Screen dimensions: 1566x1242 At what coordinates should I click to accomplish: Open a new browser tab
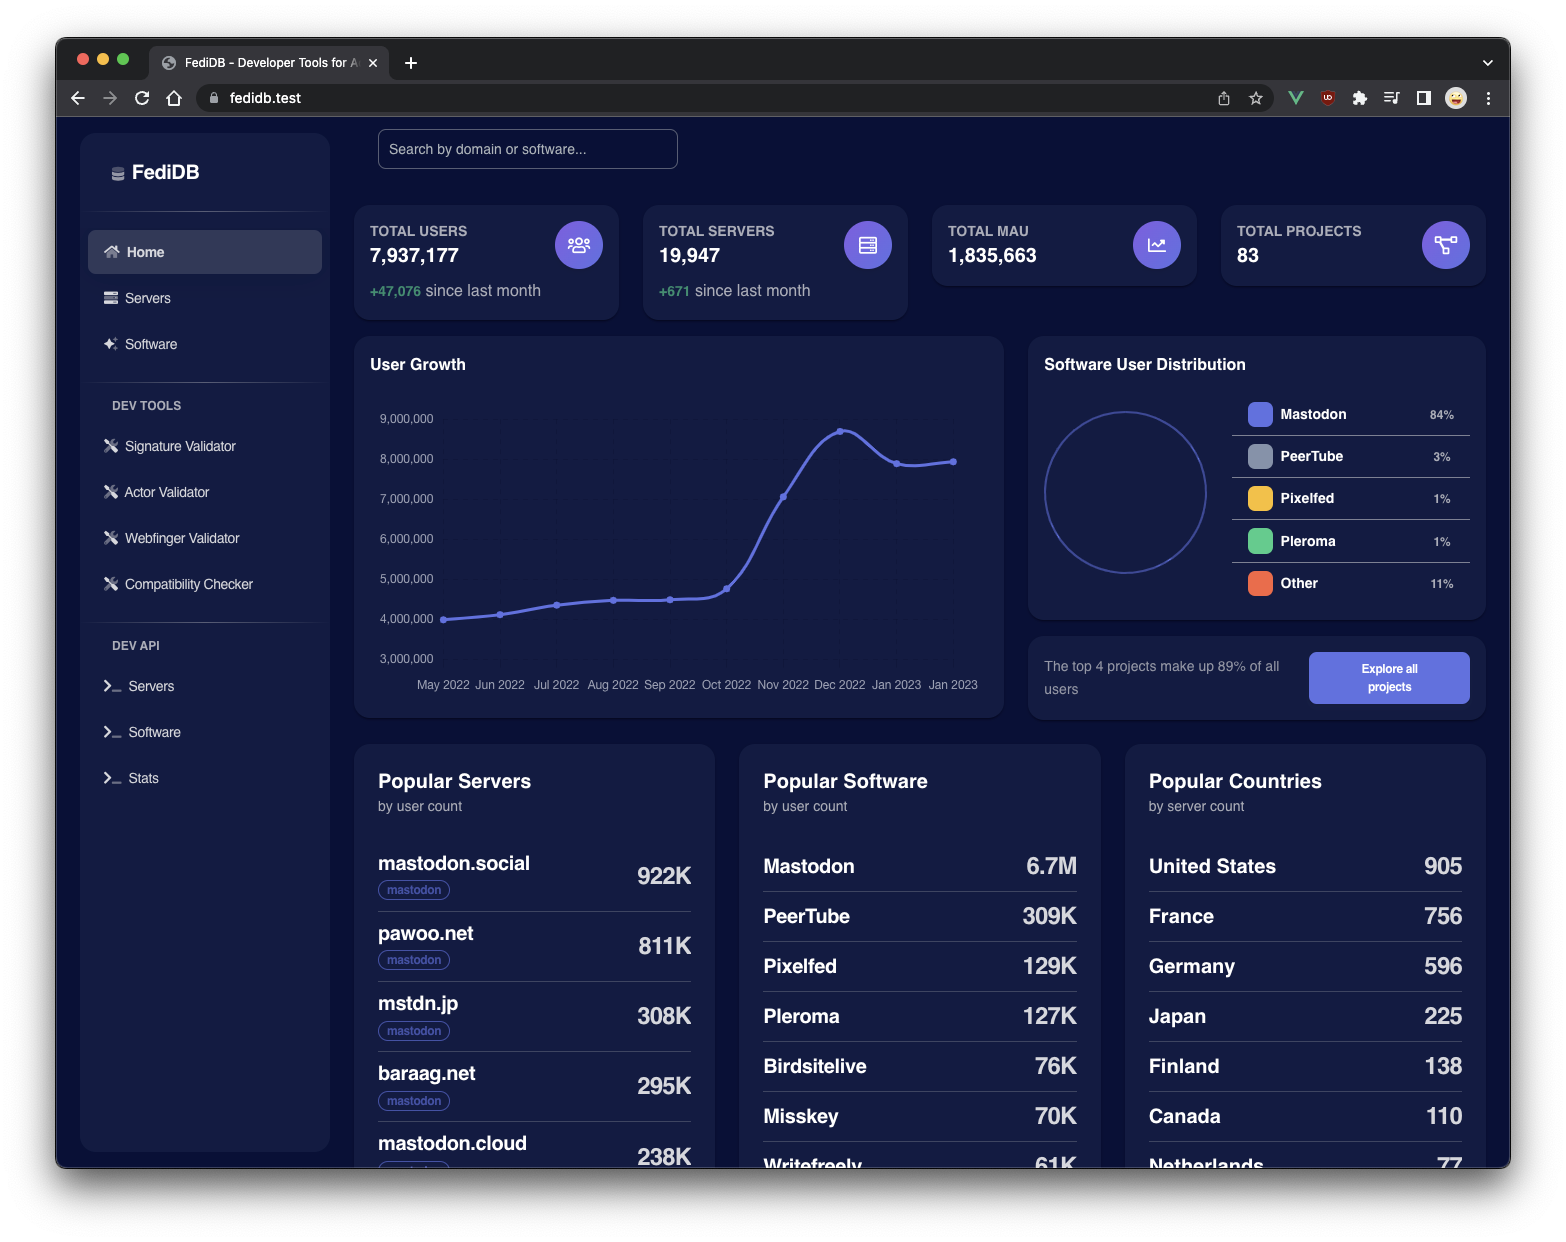click(411, 63)
